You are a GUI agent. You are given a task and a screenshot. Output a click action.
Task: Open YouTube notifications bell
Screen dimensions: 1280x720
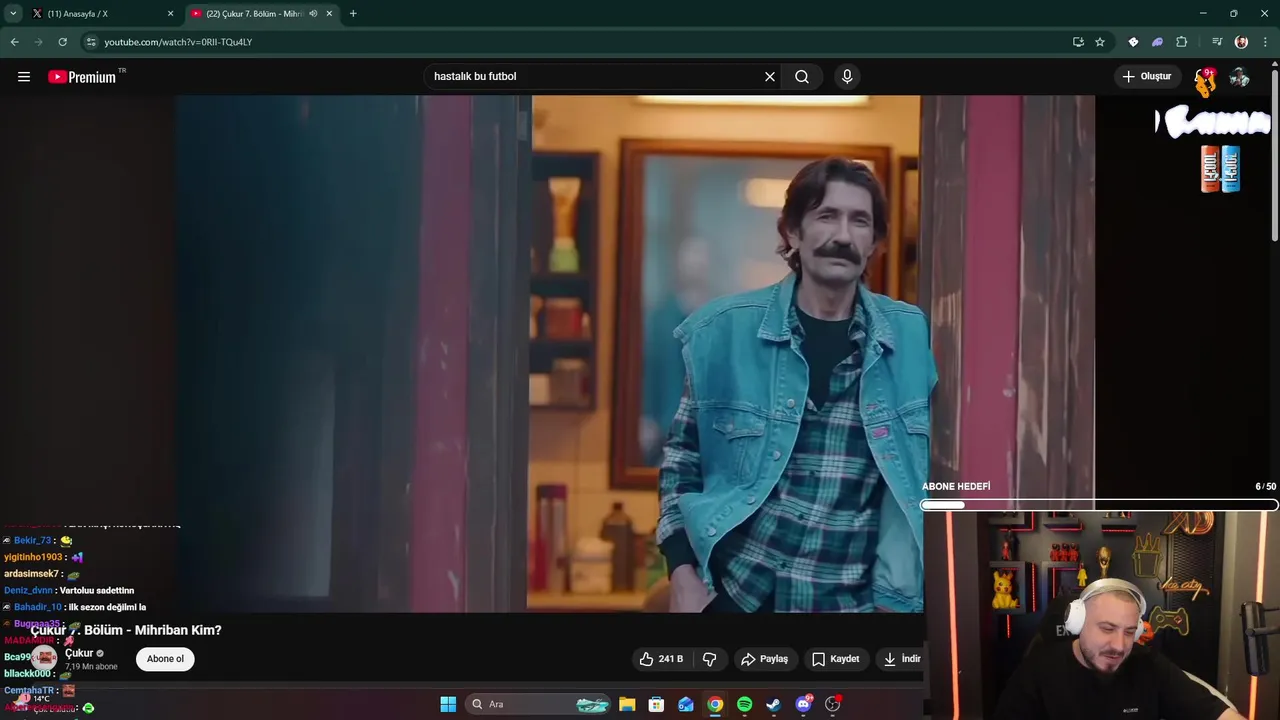tap(1204, 77)
